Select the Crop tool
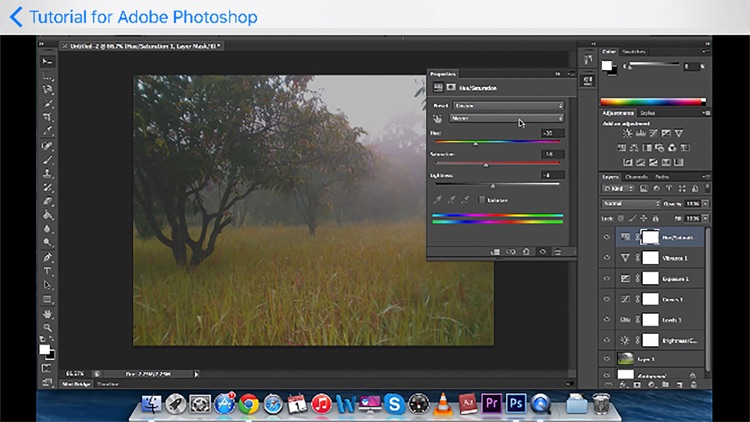Image resolution: width=750 pixels, height=422 pixels. [47, 117]
